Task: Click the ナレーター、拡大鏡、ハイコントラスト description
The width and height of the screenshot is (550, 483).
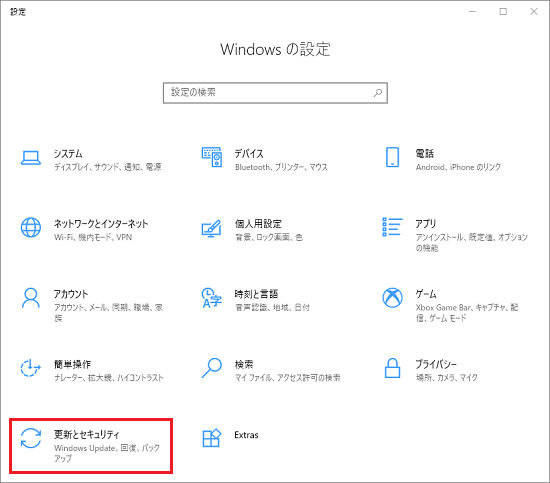Action: coord(109,378)
